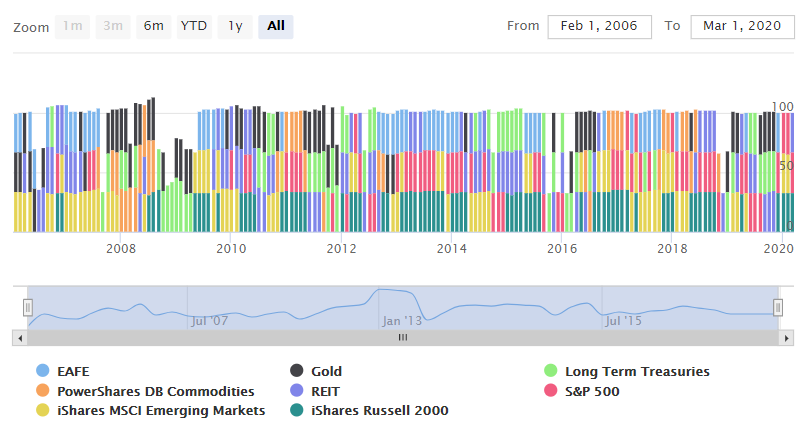810x432 pixels.
Task: Click the 100 y-axis label
Action: [782, 107]
